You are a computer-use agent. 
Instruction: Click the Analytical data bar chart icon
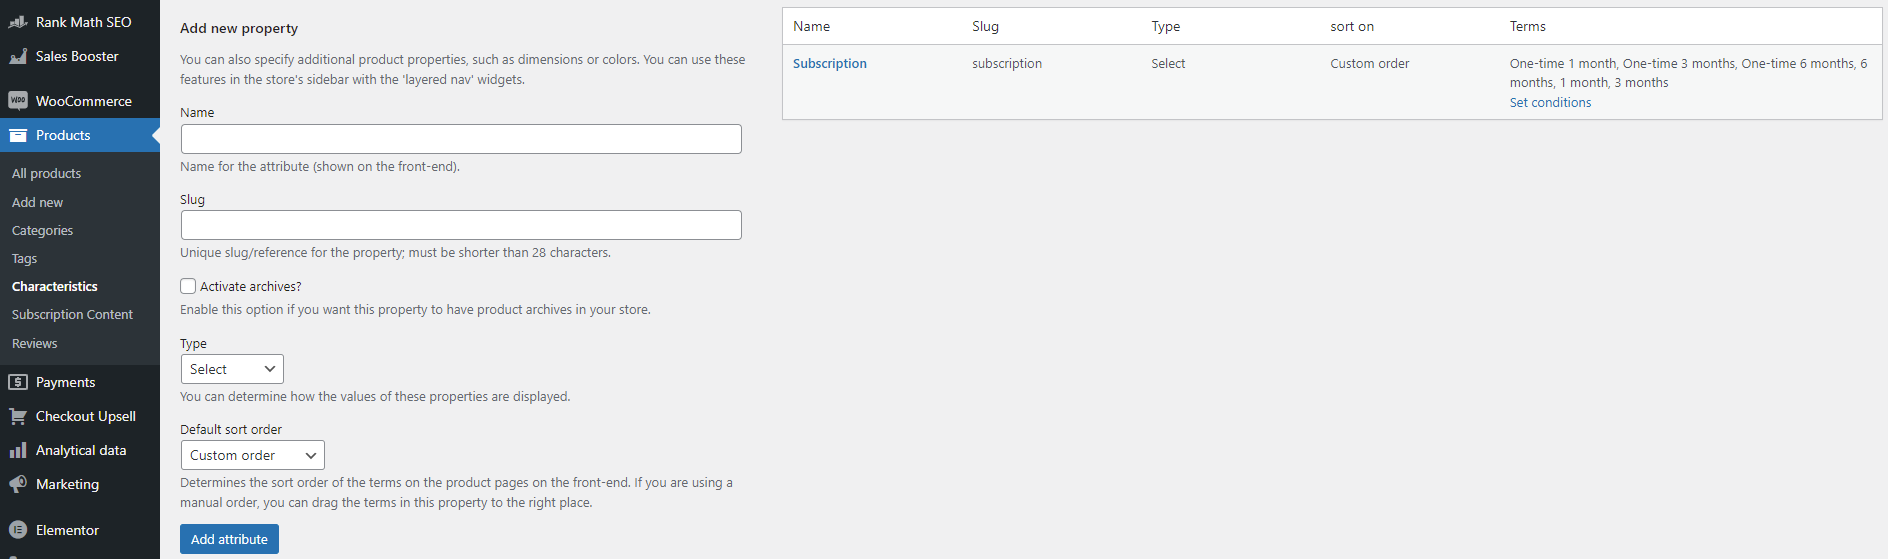coord(18,451)
